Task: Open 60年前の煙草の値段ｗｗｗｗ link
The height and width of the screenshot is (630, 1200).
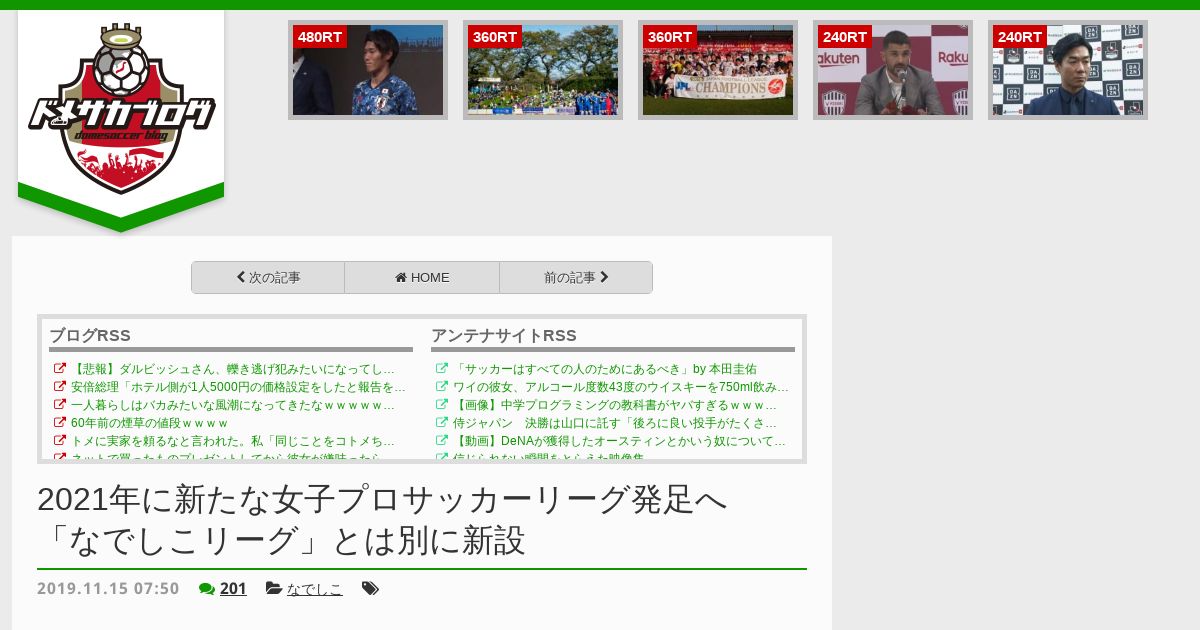Action: click(150, 423)
